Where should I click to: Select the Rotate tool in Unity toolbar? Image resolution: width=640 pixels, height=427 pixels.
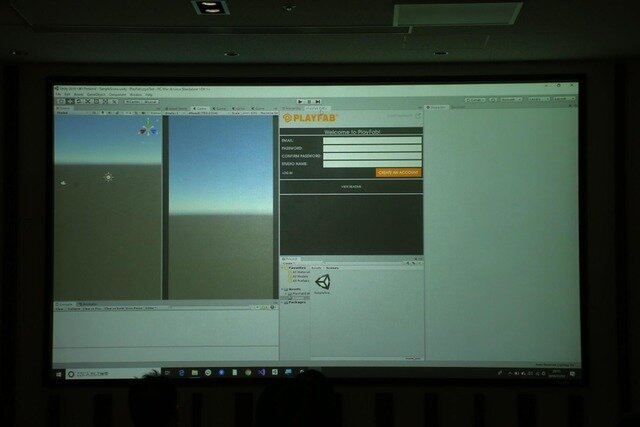79,101
